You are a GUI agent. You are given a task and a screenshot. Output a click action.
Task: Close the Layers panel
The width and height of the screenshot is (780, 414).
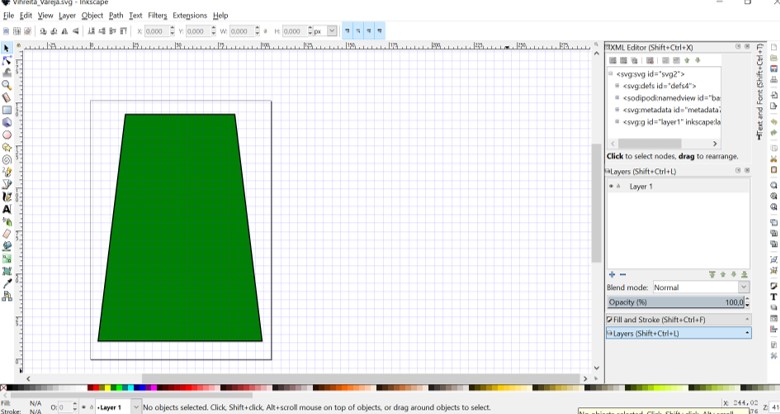[747, 170]
